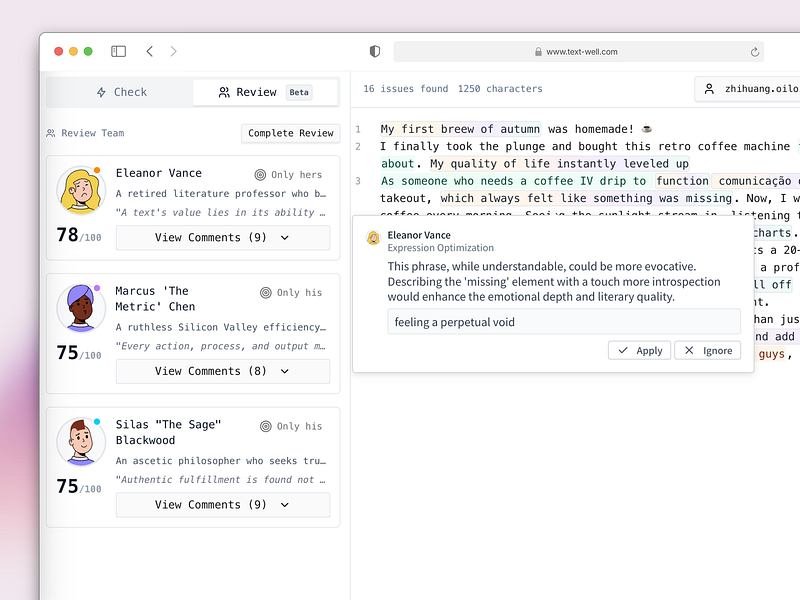Click the people icon on Review tab
Viewport: 800px width, 600px height.
224,92
